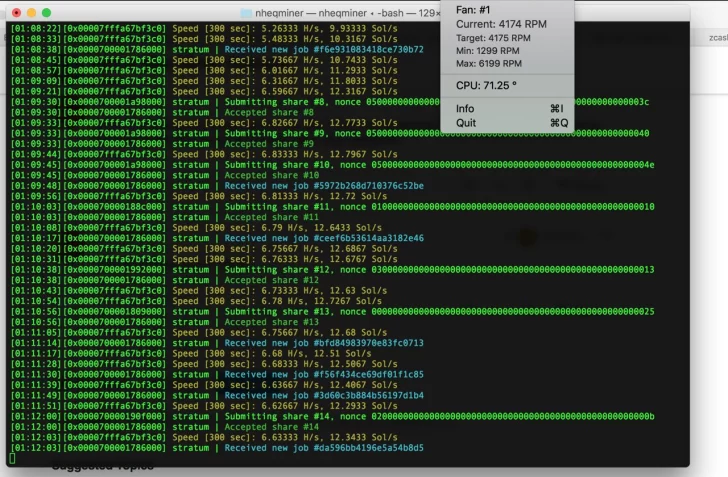The image size is (728, 477).
Task: Click the line 'Accepted share #10'
Action: click(272, 175)
